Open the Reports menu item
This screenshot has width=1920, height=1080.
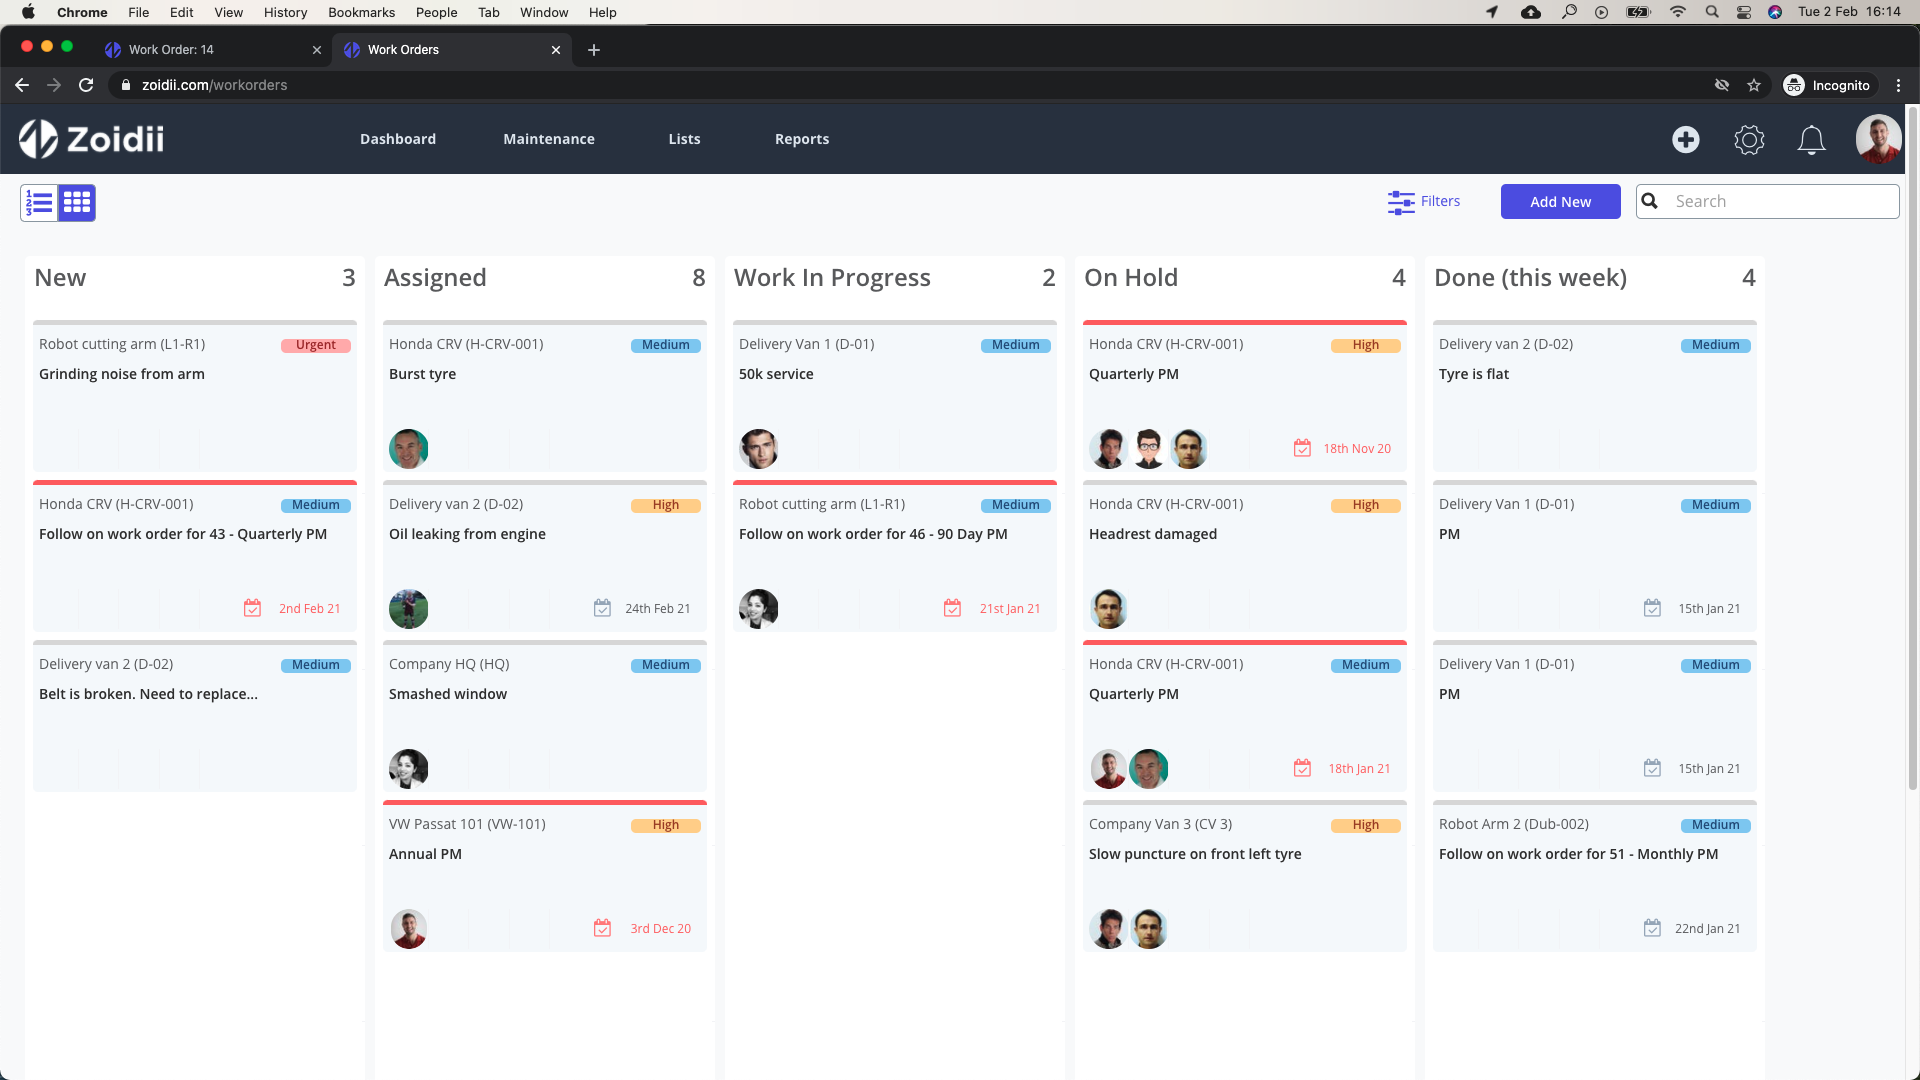(x=801, y=139)
